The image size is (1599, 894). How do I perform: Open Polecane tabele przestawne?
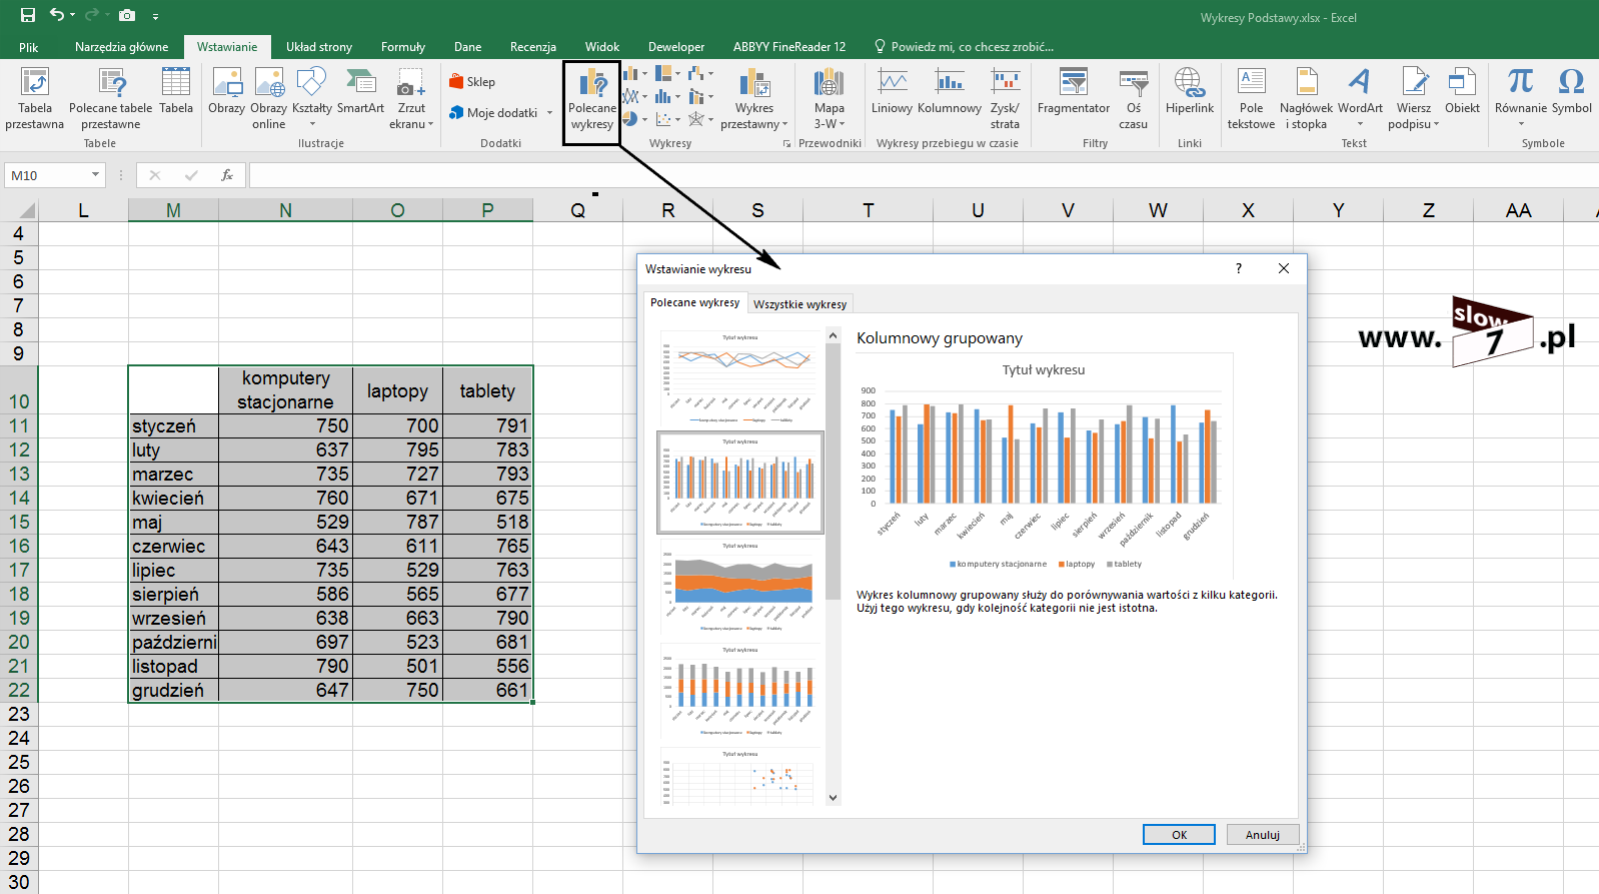pos(111,99)
